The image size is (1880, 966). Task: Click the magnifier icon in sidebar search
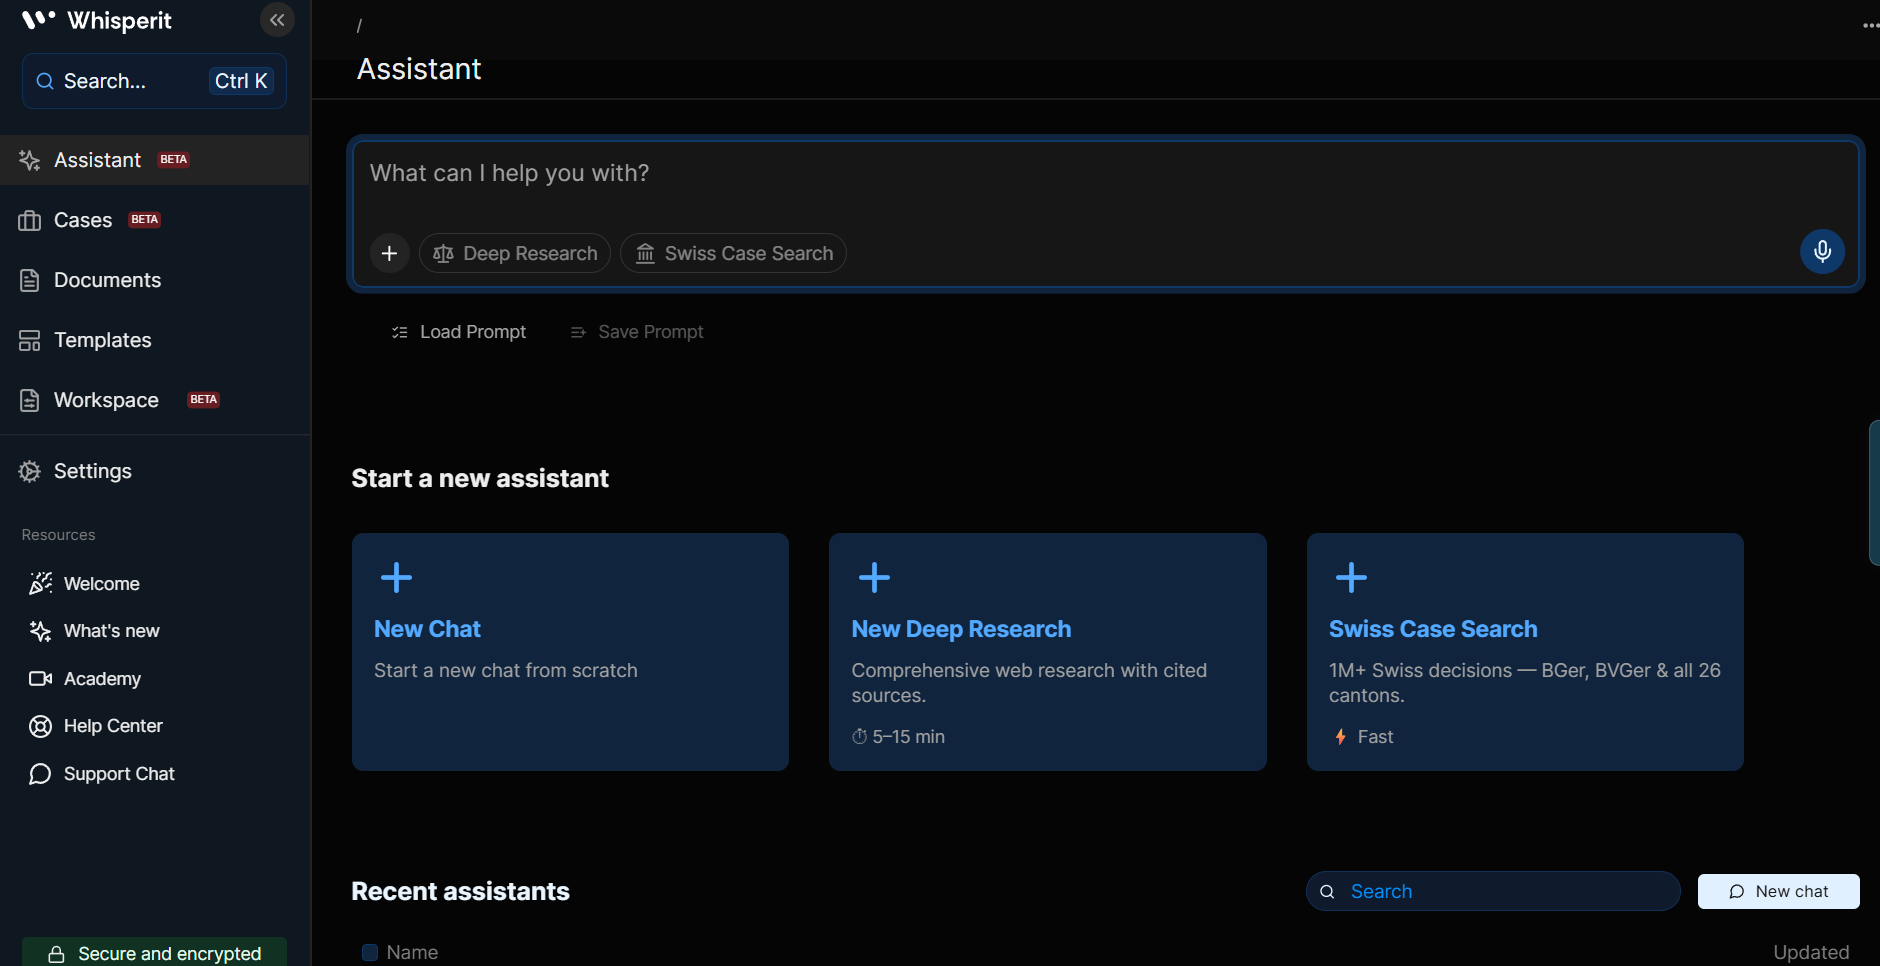(45, 81)
